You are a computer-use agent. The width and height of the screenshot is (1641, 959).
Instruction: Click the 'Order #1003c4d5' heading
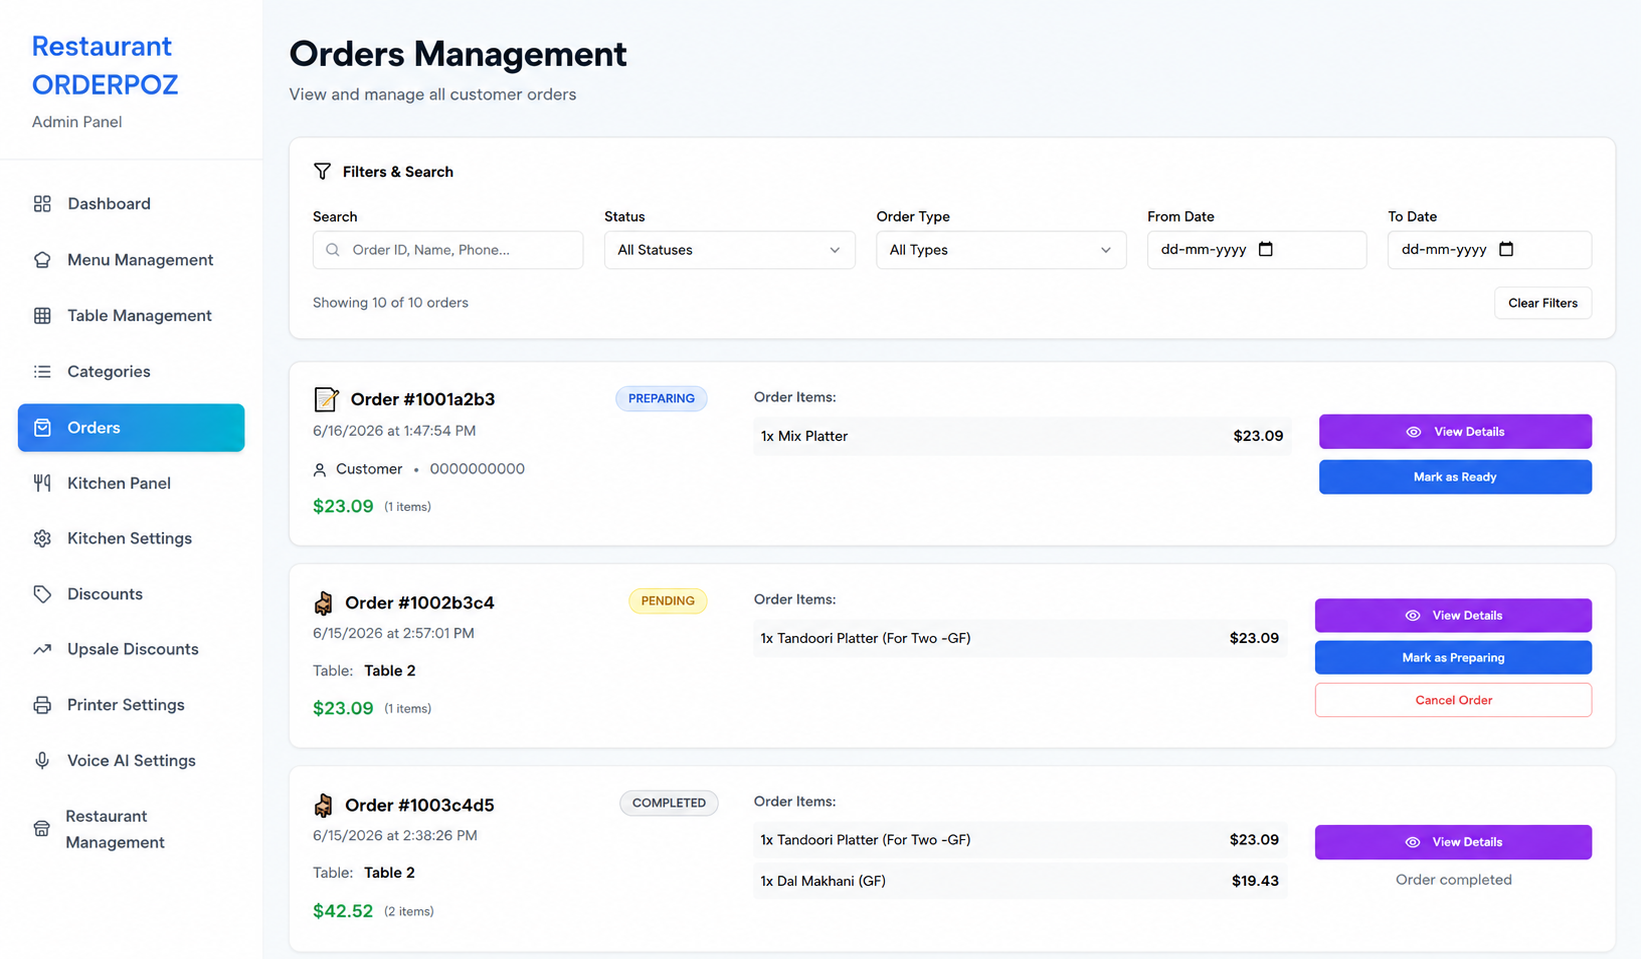[419, 805]
